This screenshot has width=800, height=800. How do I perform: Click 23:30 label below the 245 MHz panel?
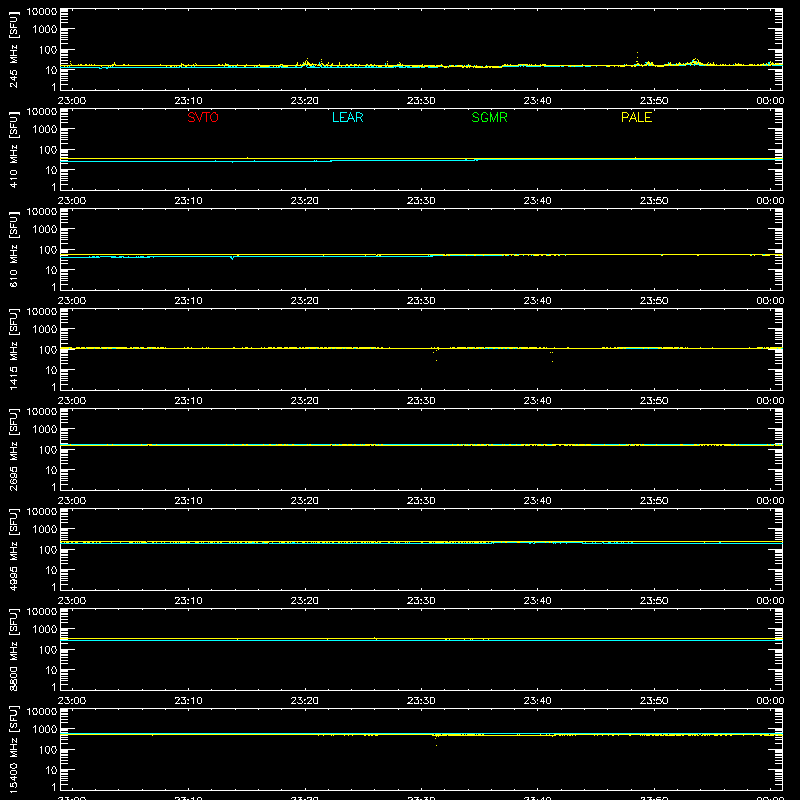click(x=421, y=101)
